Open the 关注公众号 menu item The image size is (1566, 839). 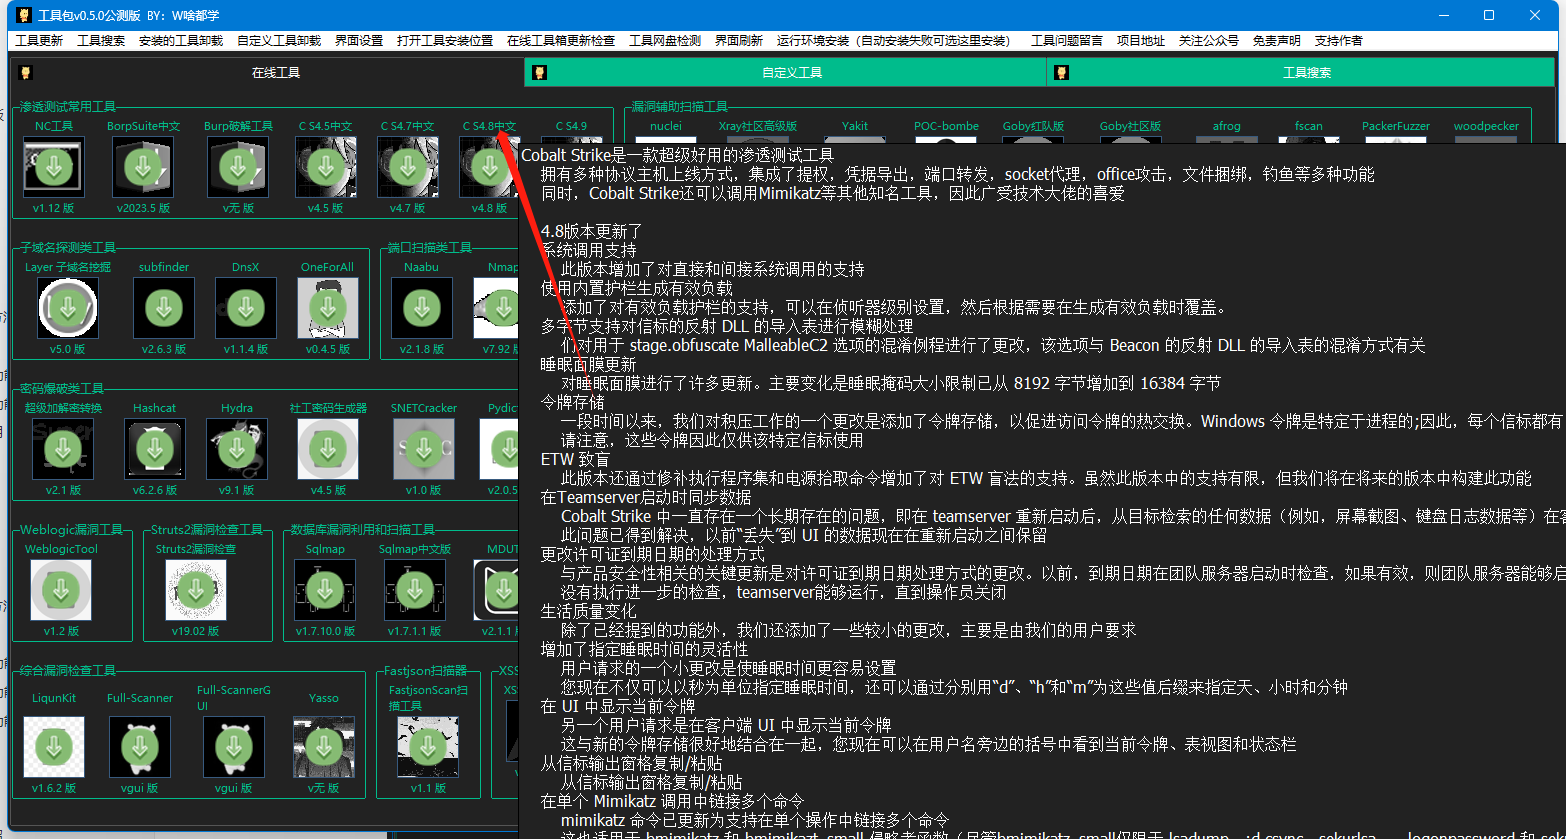pyautogui.click(x=1209, y=41)
